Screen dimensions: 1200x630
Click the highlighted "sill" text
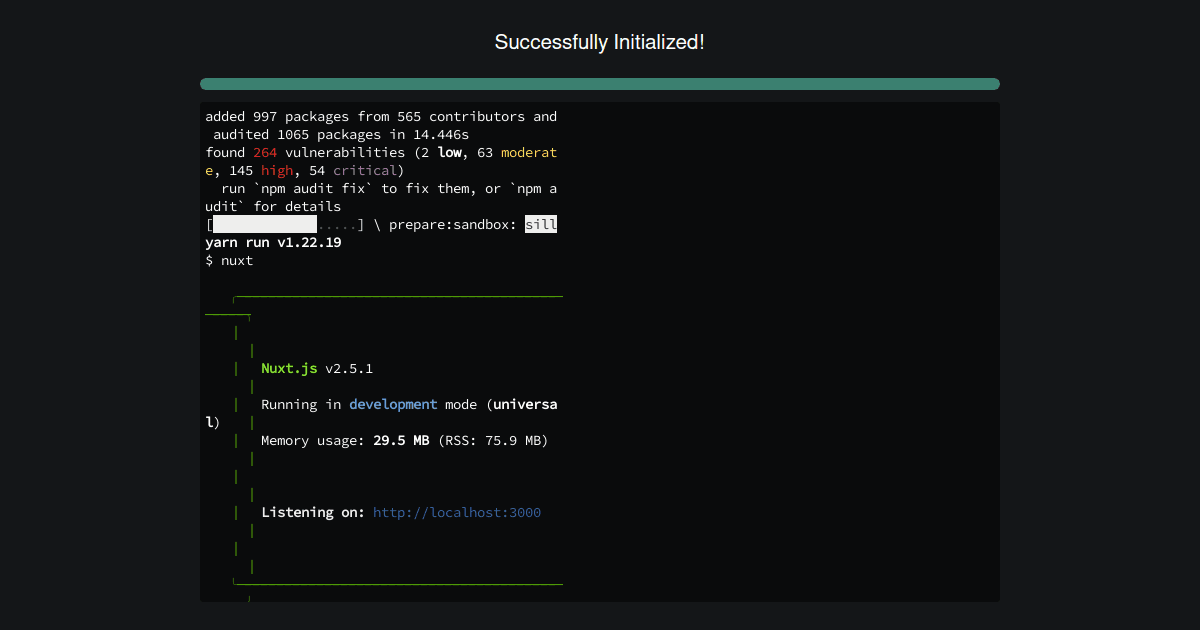coord(541,224)
